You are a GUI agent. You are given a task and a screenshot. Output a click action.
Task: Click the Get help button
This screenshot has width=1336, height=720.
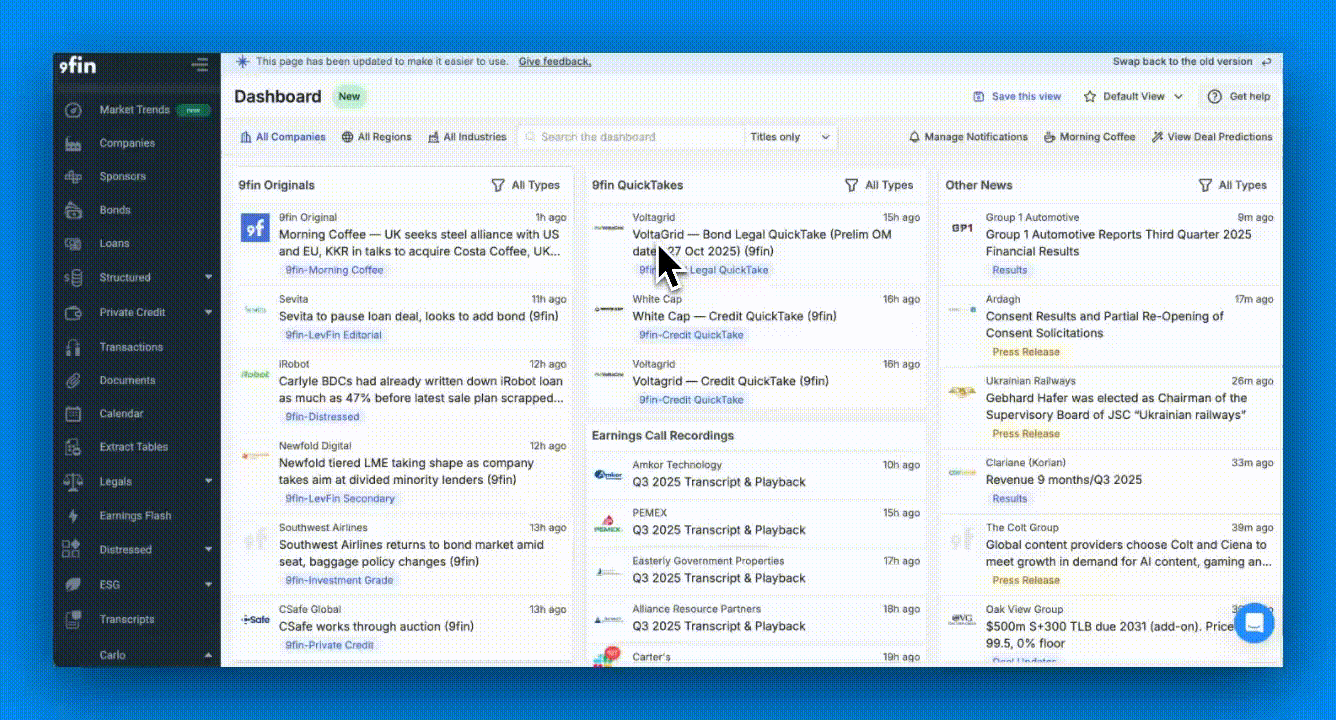(x=1239, y=97)
